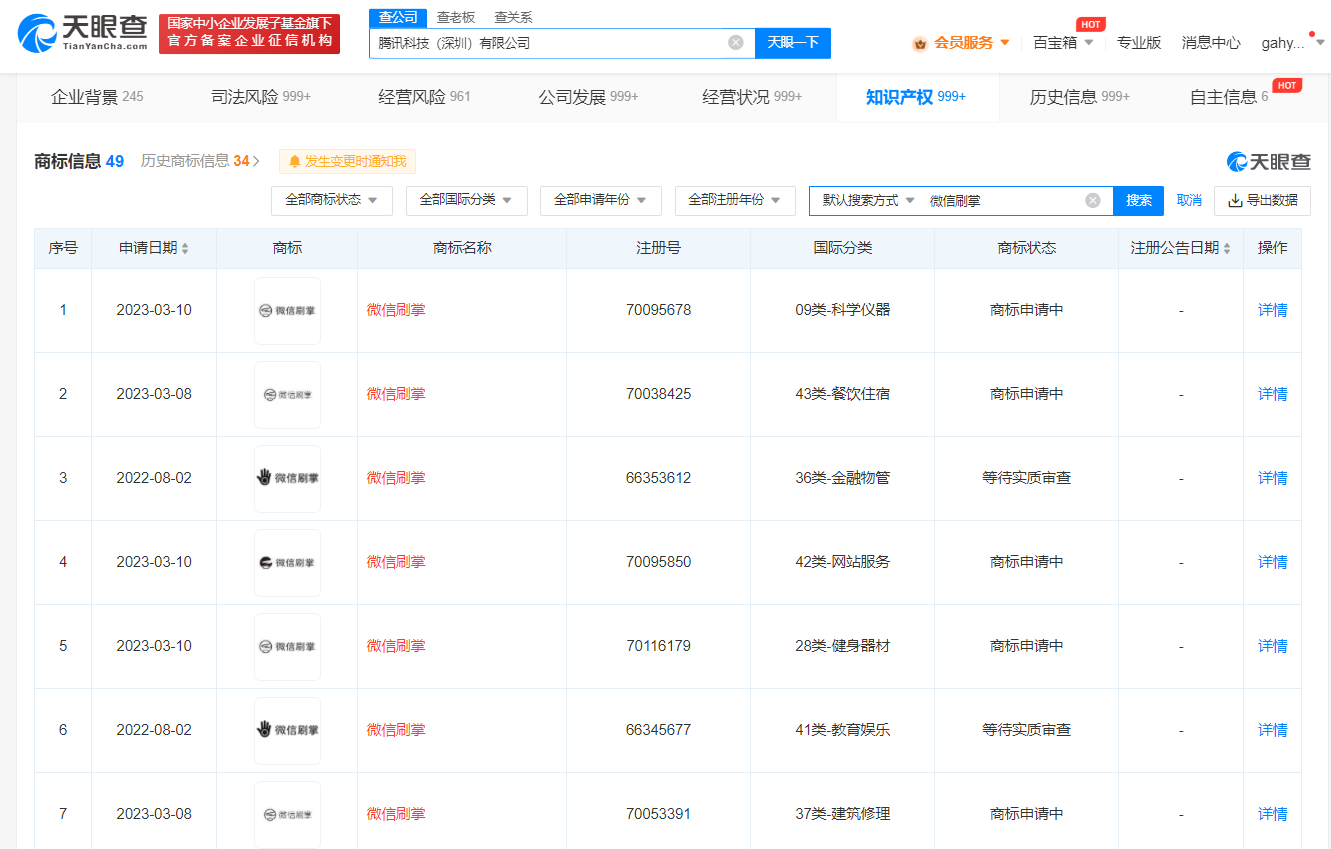The height and width of the screenshot is (849, 1331).
Task: Open trademark image for 70053391
Action: [287, 815]
